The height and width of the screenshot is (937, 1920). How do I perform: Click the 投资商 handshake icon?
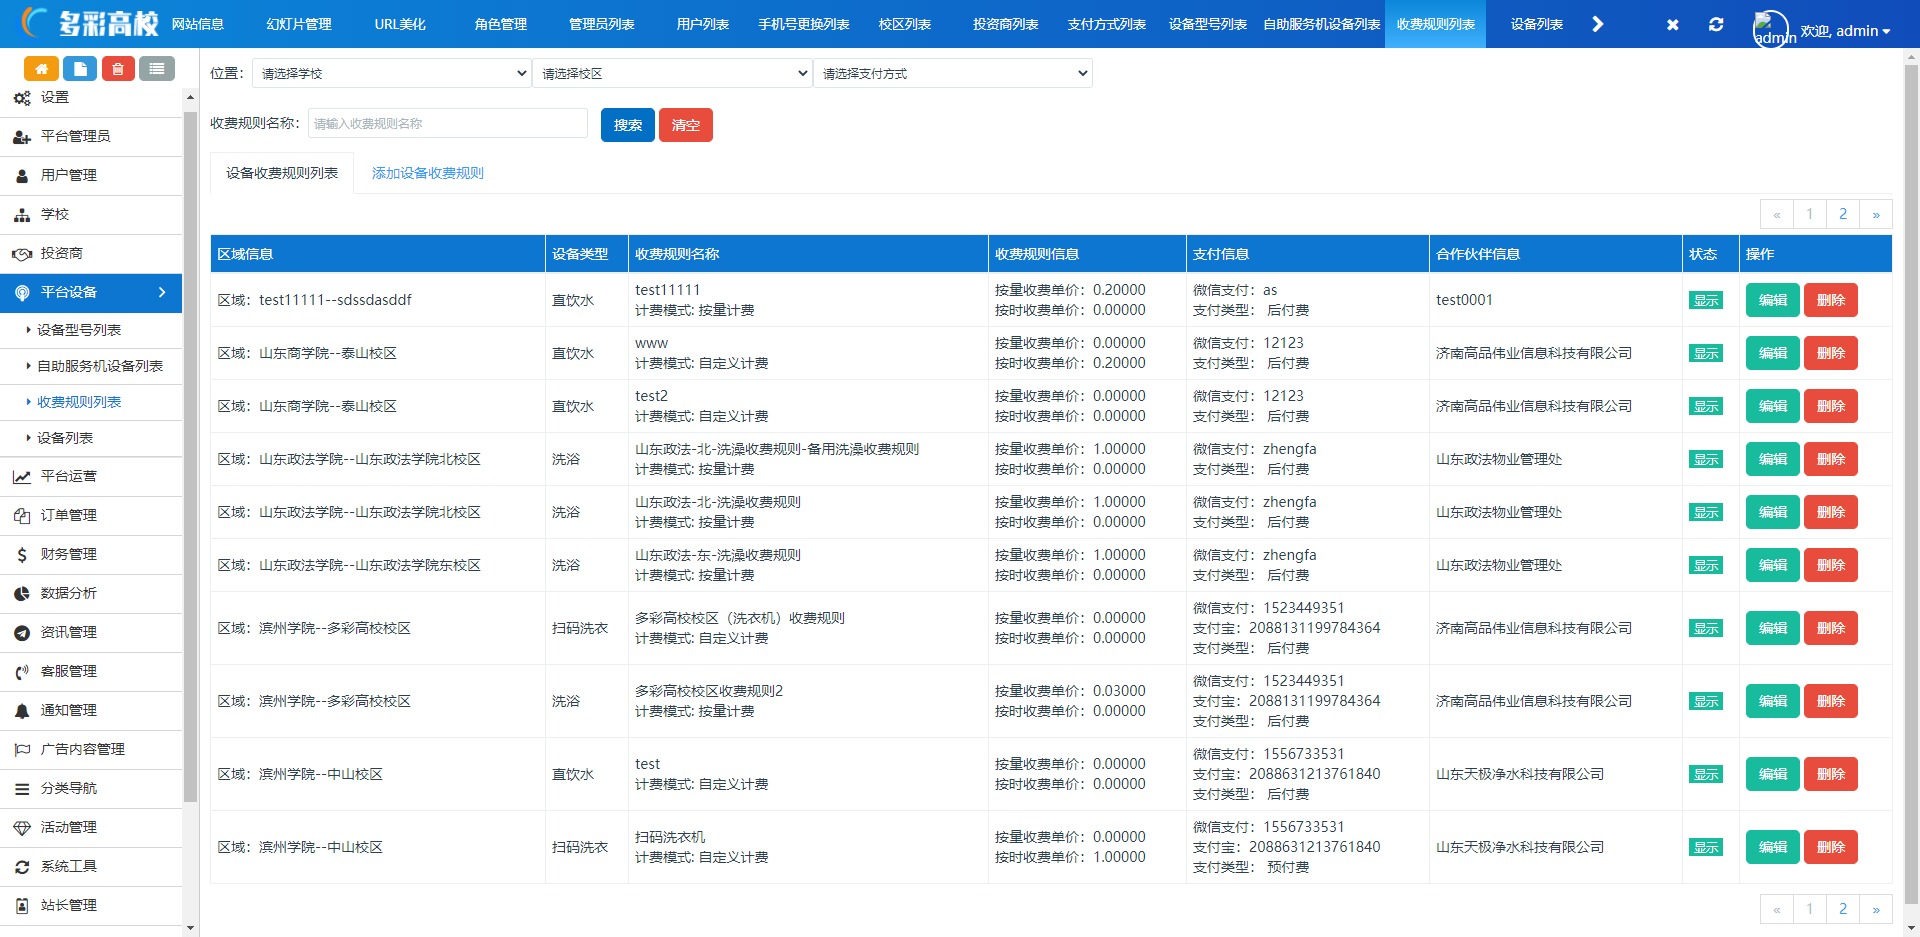coord(22,254)
